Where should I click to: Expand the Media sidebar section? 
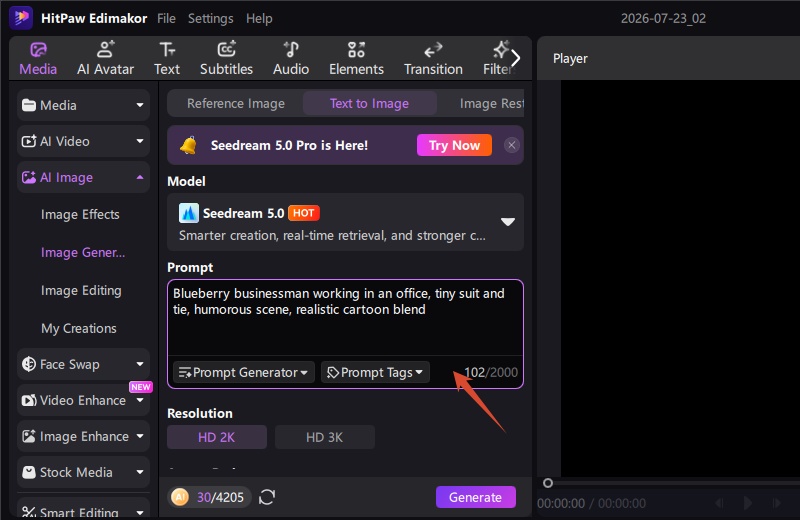click(x=83, y=105)
